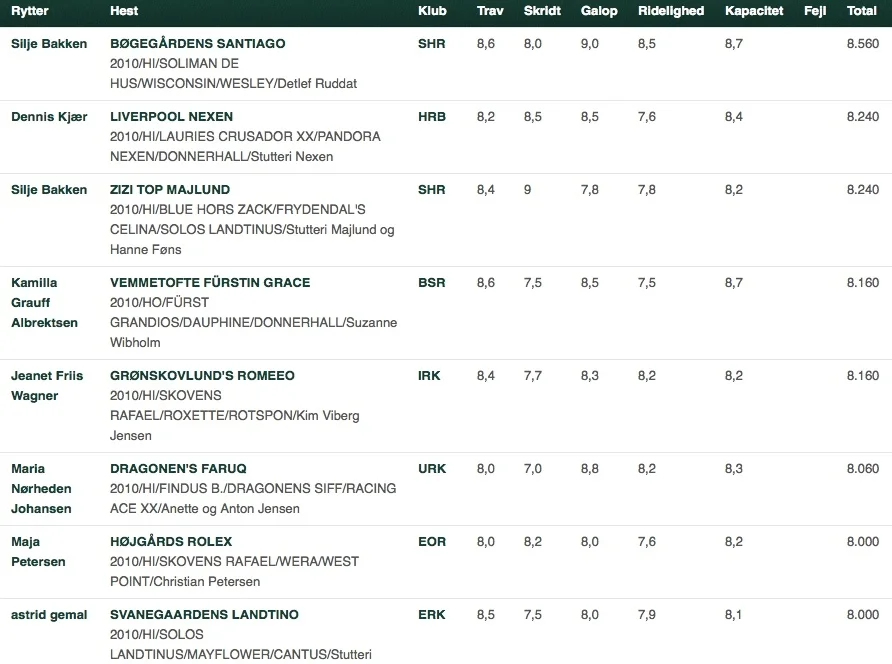892x664 pixels.
Task: Click Ridelighed score 8,5 for SANTIAGO
Action: 647,44
